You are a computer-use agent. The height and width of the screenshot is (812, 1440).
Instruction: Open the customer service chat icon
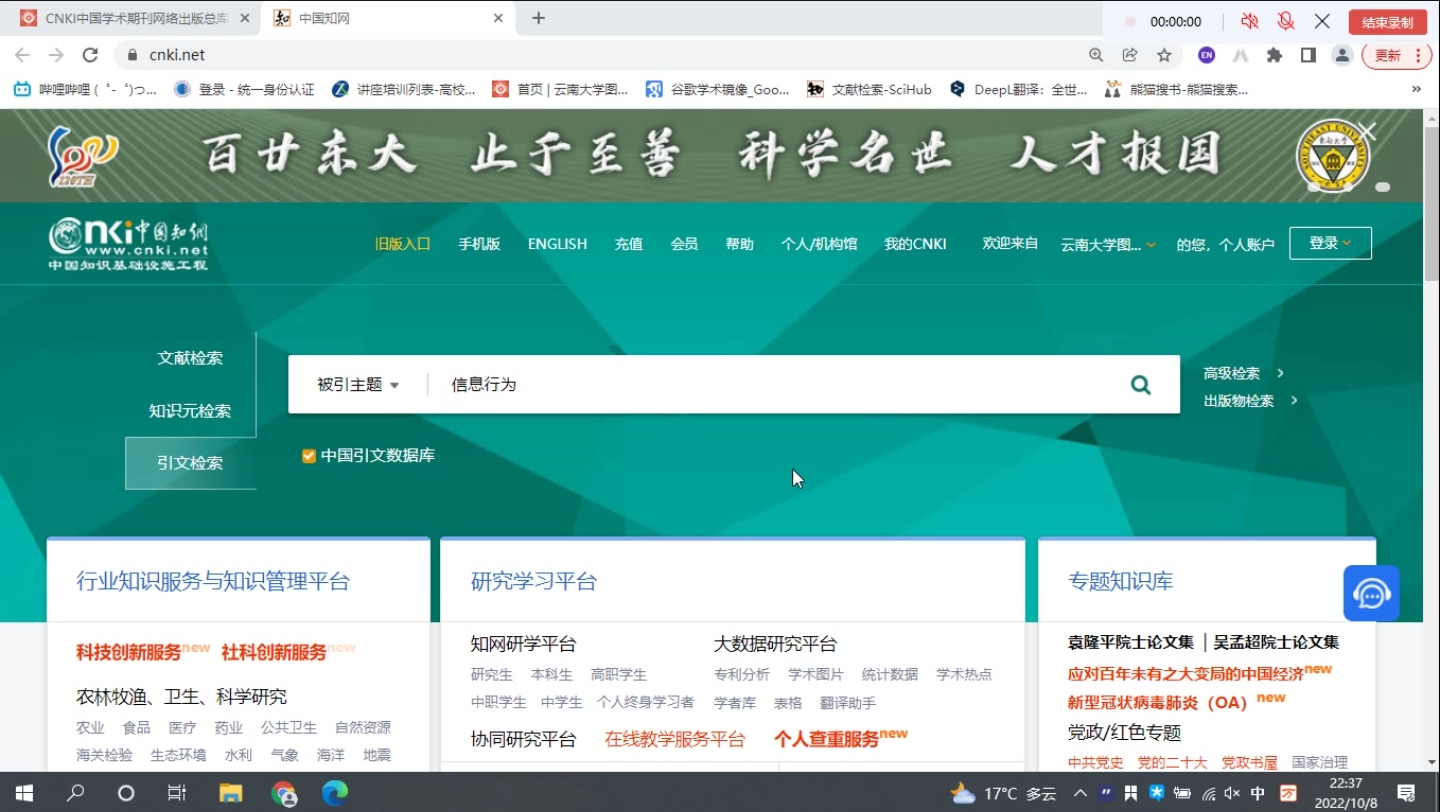[1371, 593]
